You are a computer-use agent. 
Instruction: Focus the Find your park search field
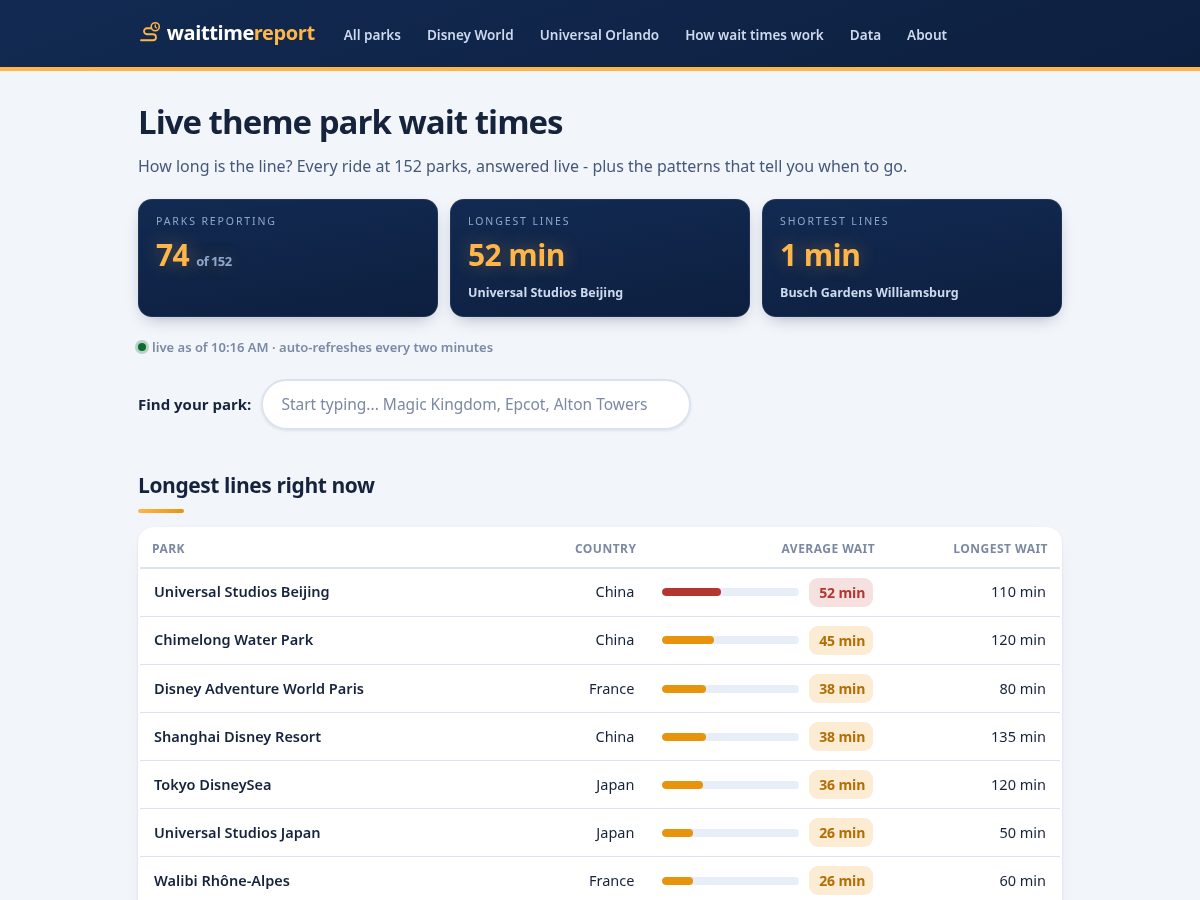point(476,404)
